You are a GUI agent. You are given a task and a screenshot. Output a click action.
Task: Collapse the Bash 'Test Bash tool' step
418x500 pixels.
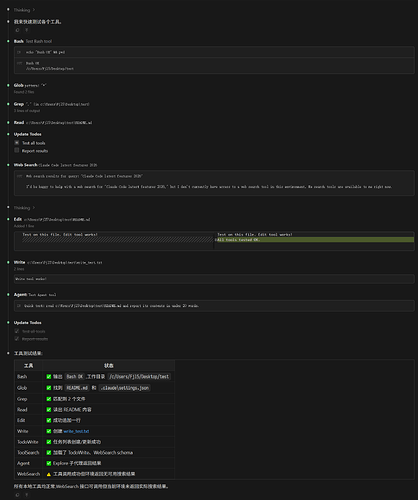click(33, 41)
